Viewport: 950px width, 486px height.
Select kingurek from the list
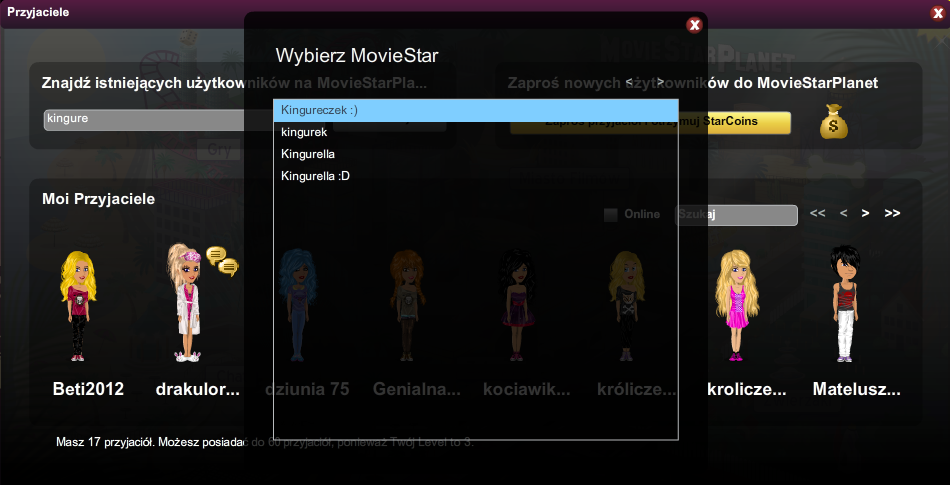pyautogui.click(x=476, y=132)
